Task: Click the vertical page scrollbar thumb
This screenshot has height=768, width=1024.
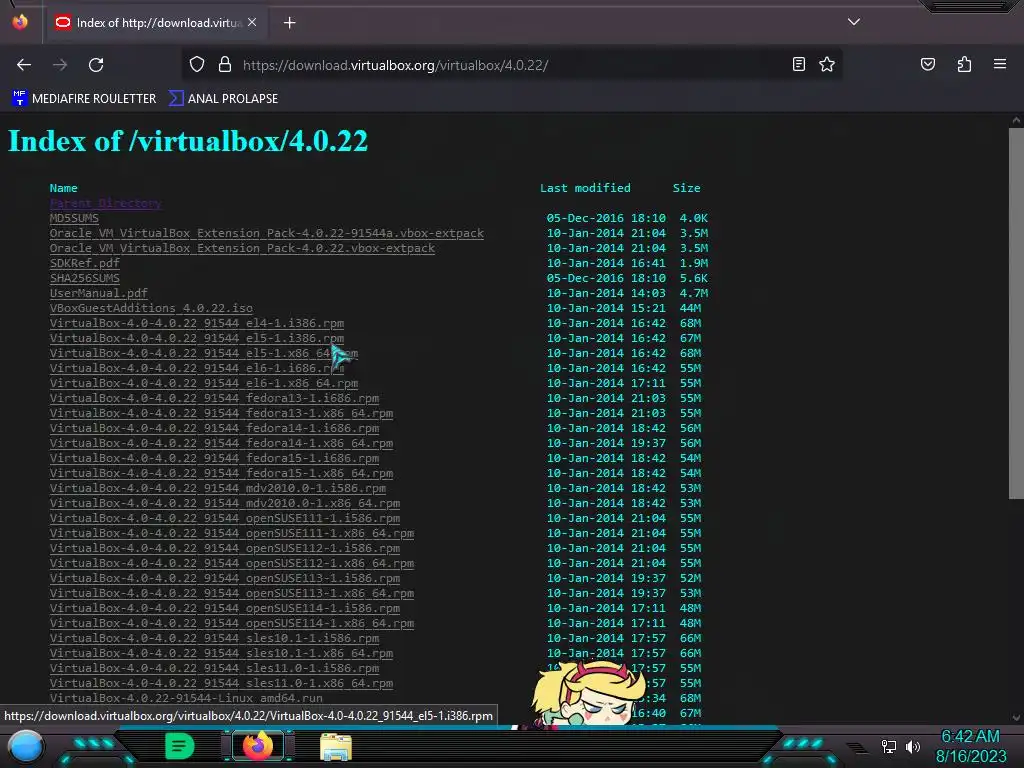Action: pos(1016,313)
